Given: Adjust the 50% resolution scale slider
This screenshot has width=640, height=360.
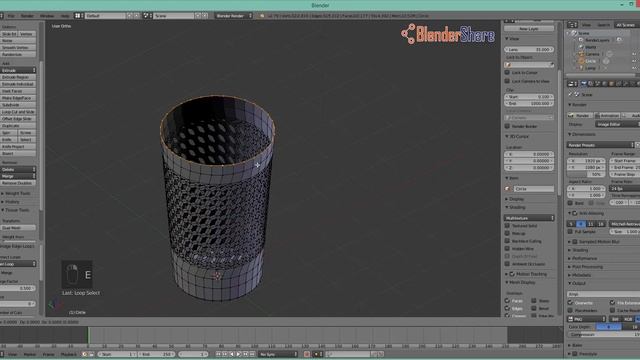Looking at the screenshot, I should [586, 174].
